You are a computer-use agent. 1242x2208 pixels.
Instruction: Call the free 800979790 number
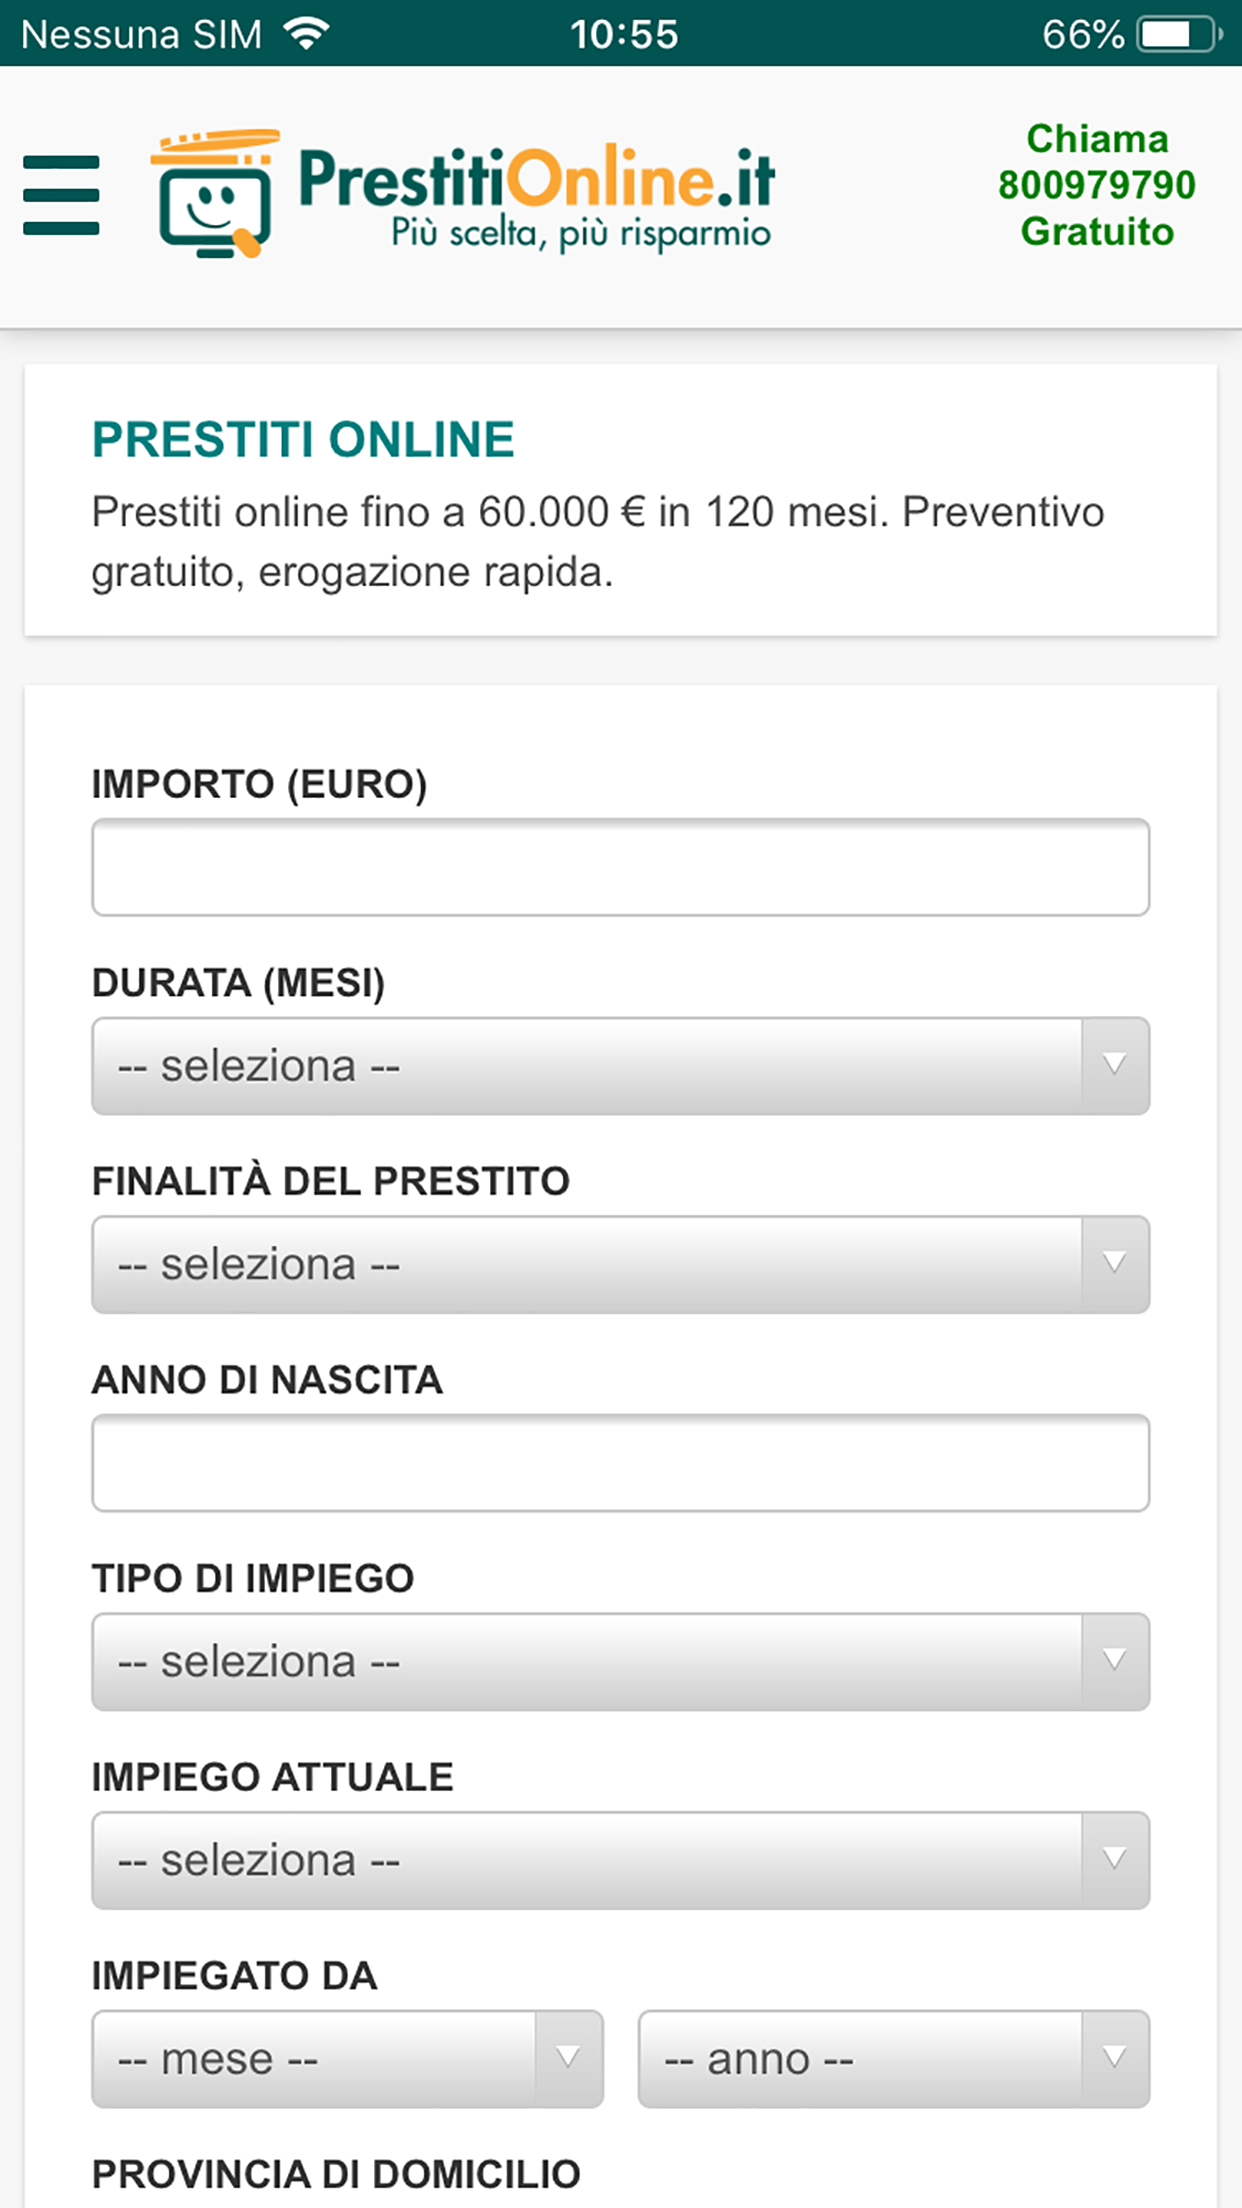click(1096, 185)
